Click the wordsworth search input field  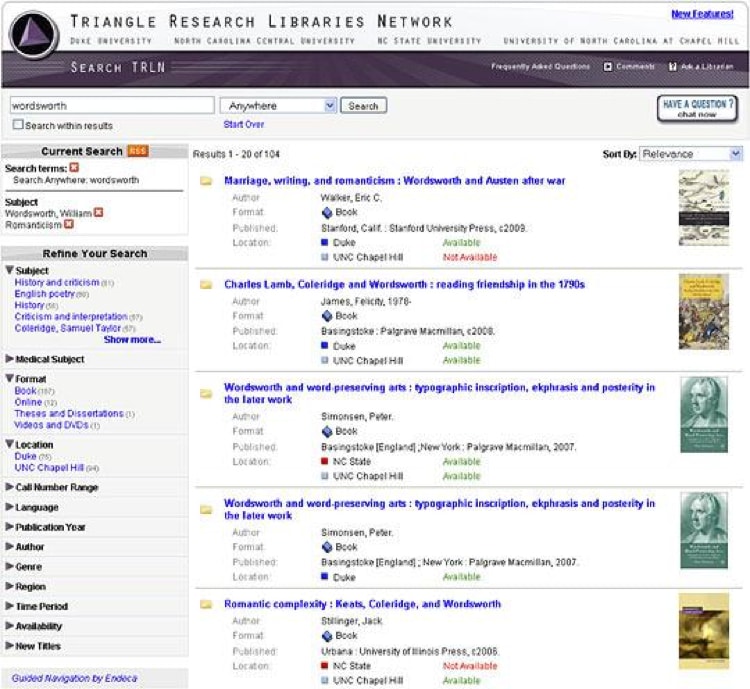112,105
